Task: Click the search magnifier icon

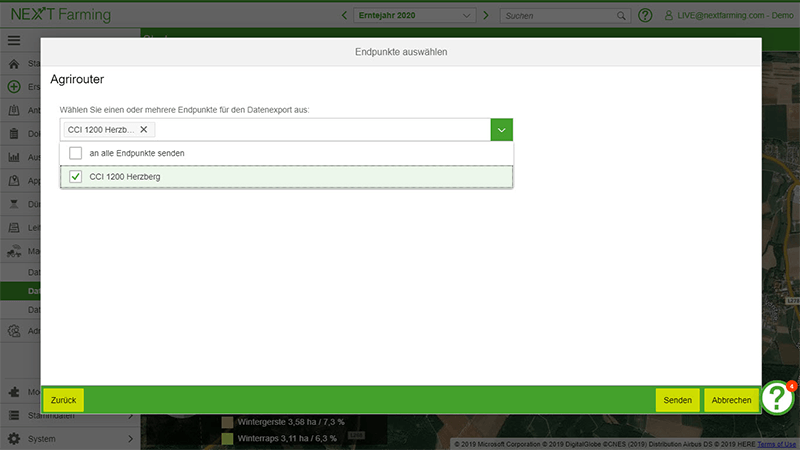Action: (x=621, y=16)
